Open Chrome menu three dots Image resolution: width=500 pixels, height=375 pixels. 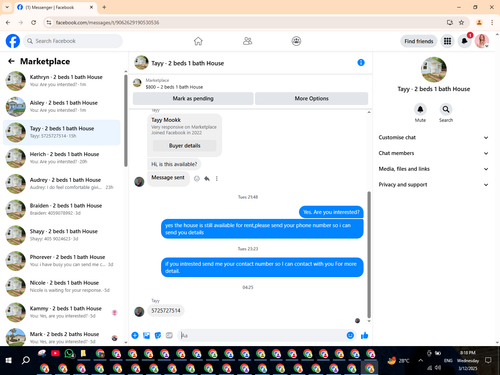[492, 22]
